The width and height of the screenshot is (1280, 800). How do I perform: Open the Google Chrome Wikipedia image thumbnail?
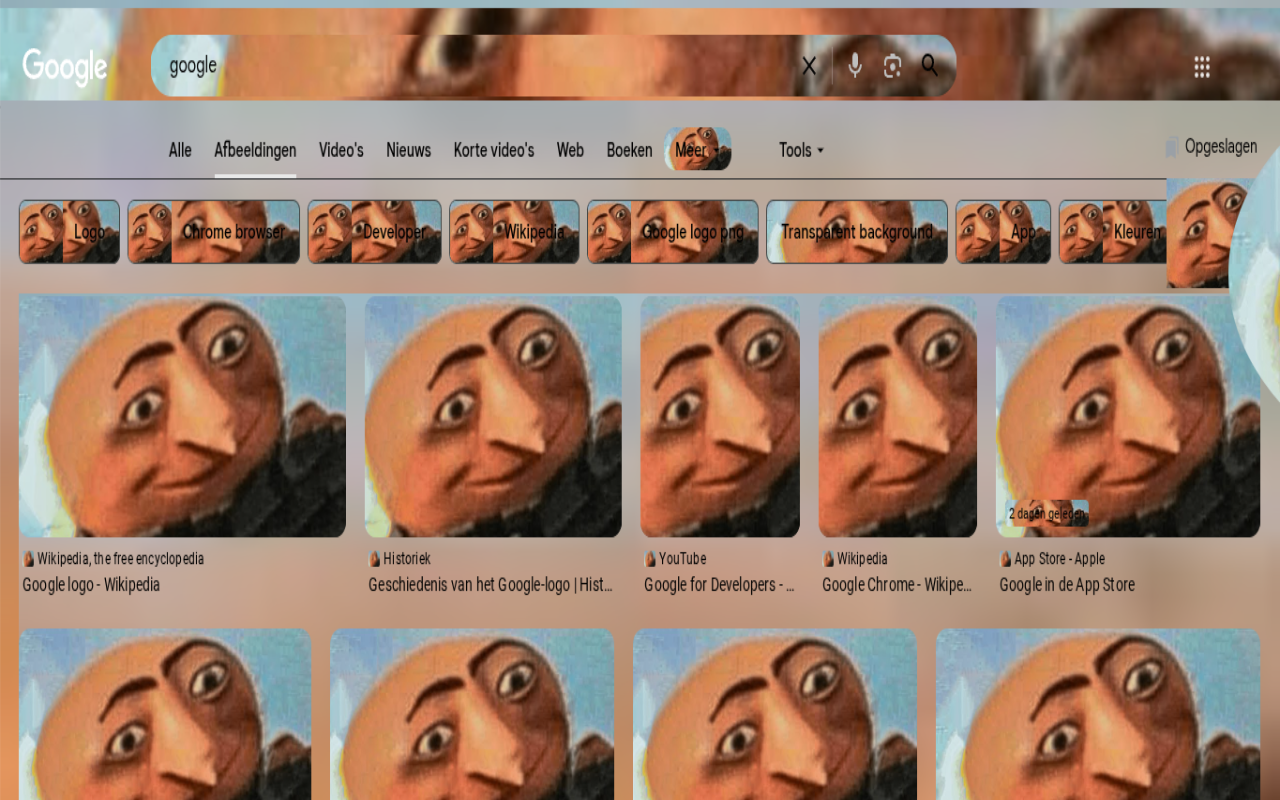pos(898,416)
